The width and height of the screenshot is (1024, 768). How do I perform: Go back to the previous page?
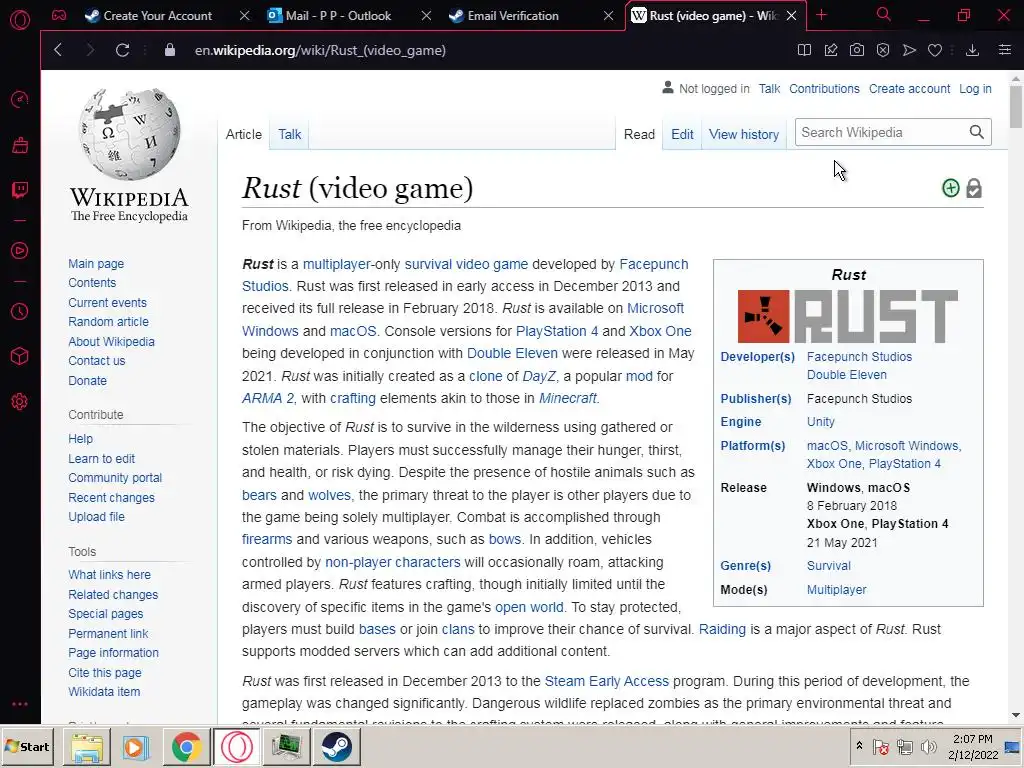click(x=58, y=50)
